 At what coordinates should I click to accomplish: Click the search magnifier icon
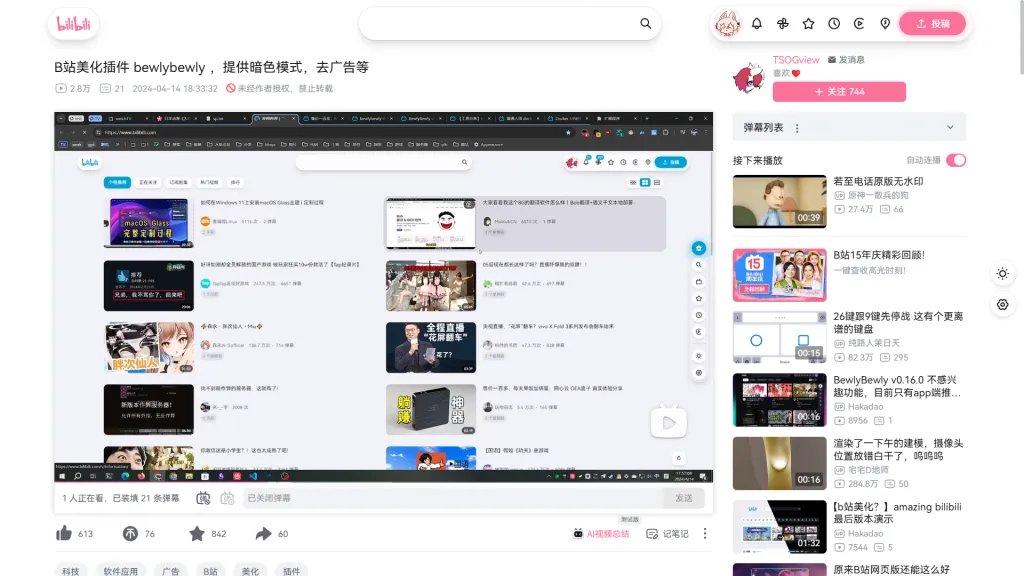click(x=645, y=24)
